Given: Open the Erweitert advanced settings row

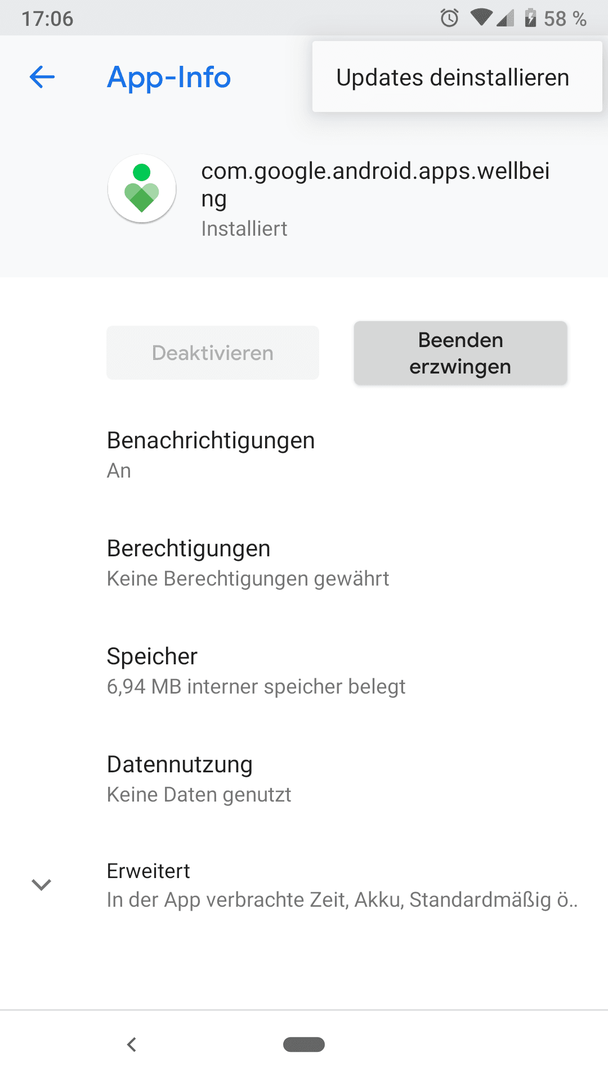Looking at the screenshot, I should pos(304,885).
